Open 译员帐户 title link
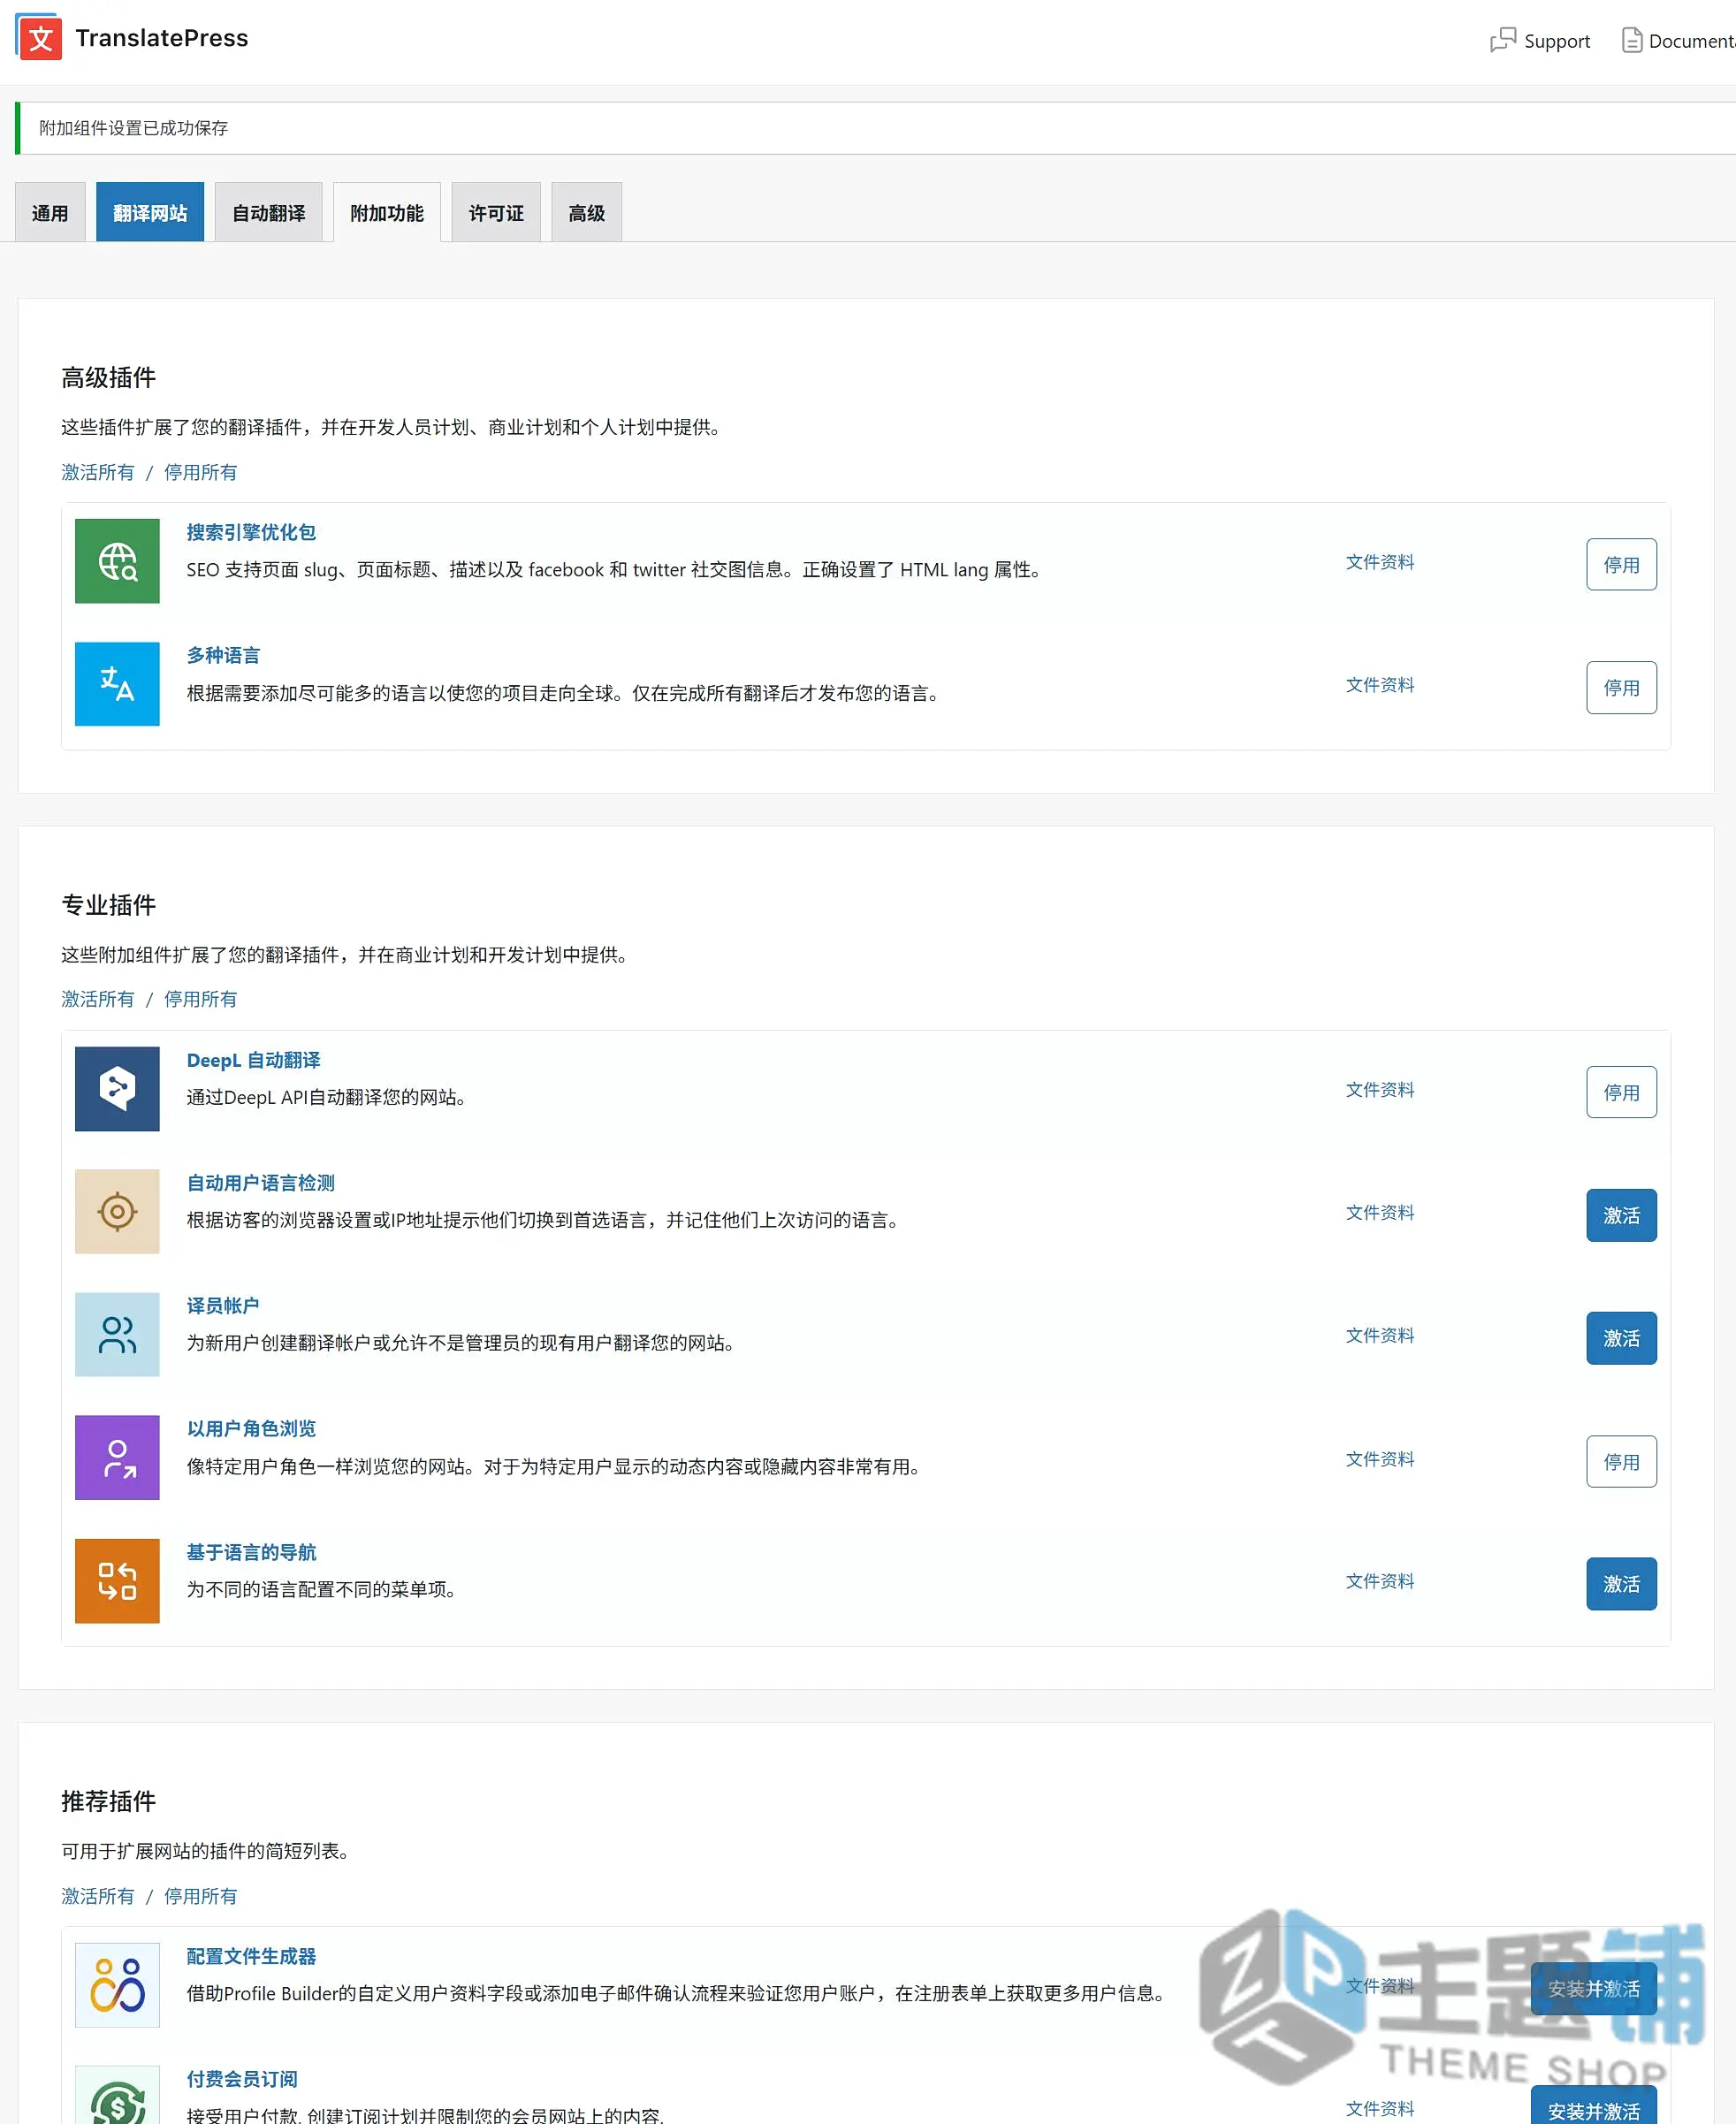 (223, 1306)
